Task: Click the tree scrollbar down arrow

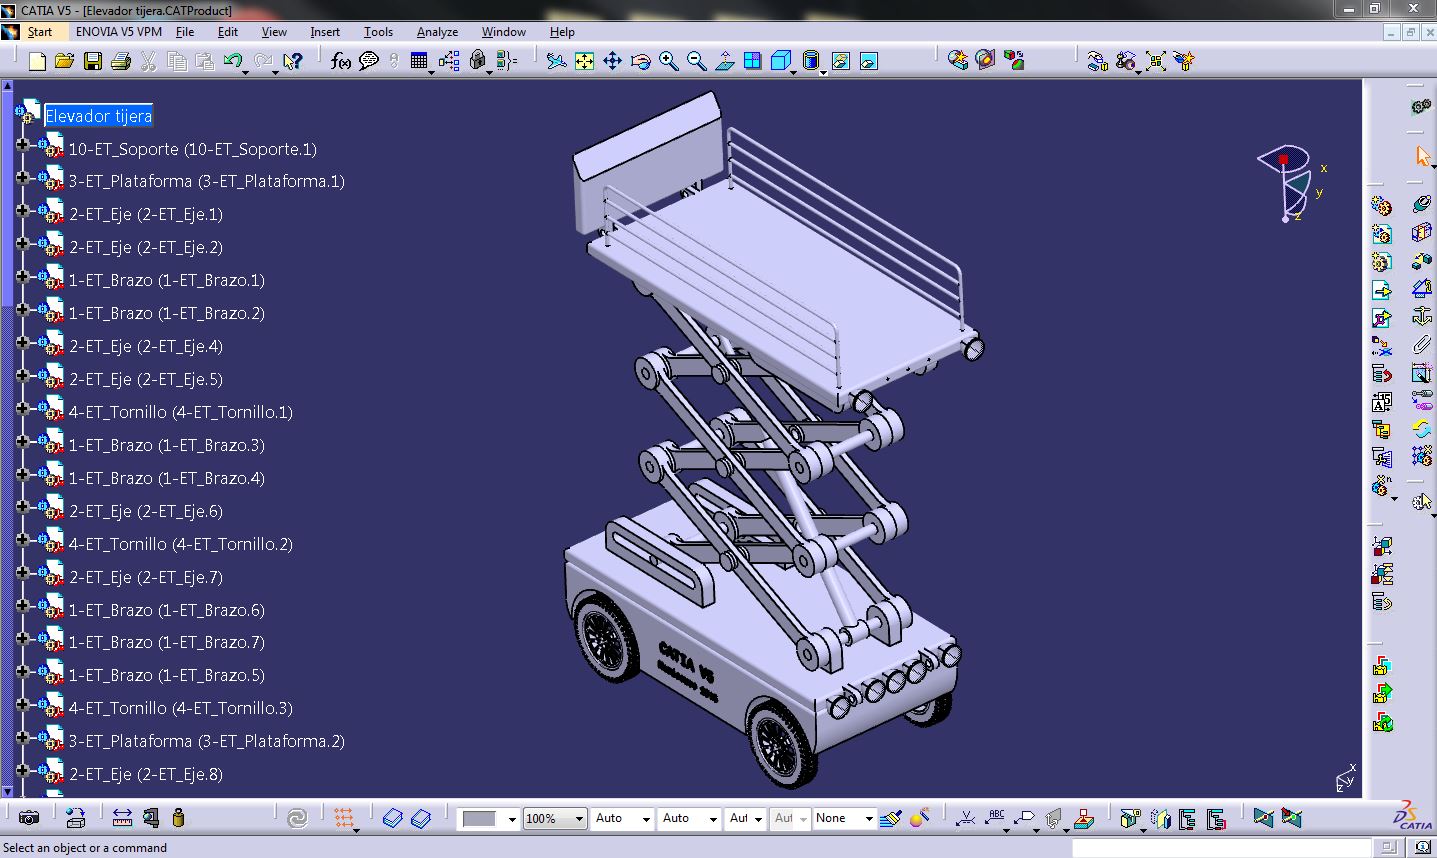Action: pyautogui.click(x=8, y=791)
